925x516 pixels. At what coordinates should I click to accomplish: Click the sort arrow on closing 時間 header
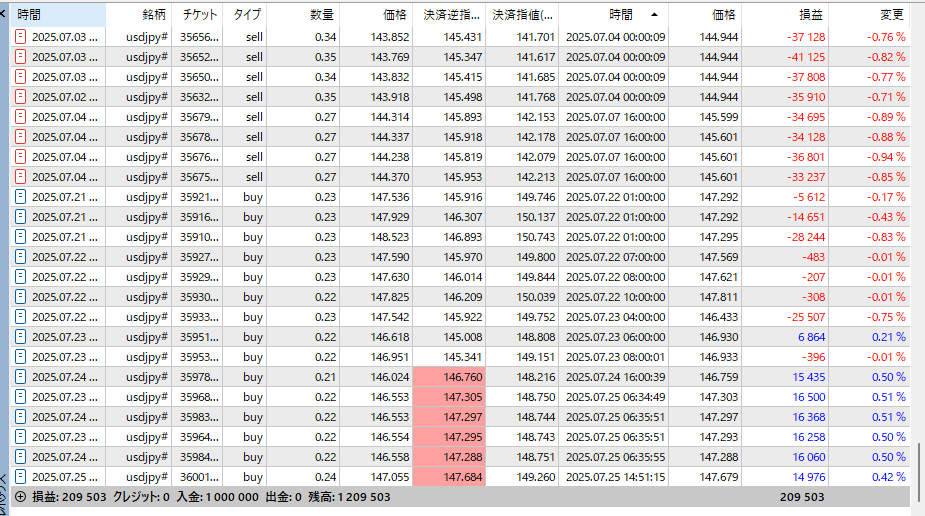click(654, 15)
